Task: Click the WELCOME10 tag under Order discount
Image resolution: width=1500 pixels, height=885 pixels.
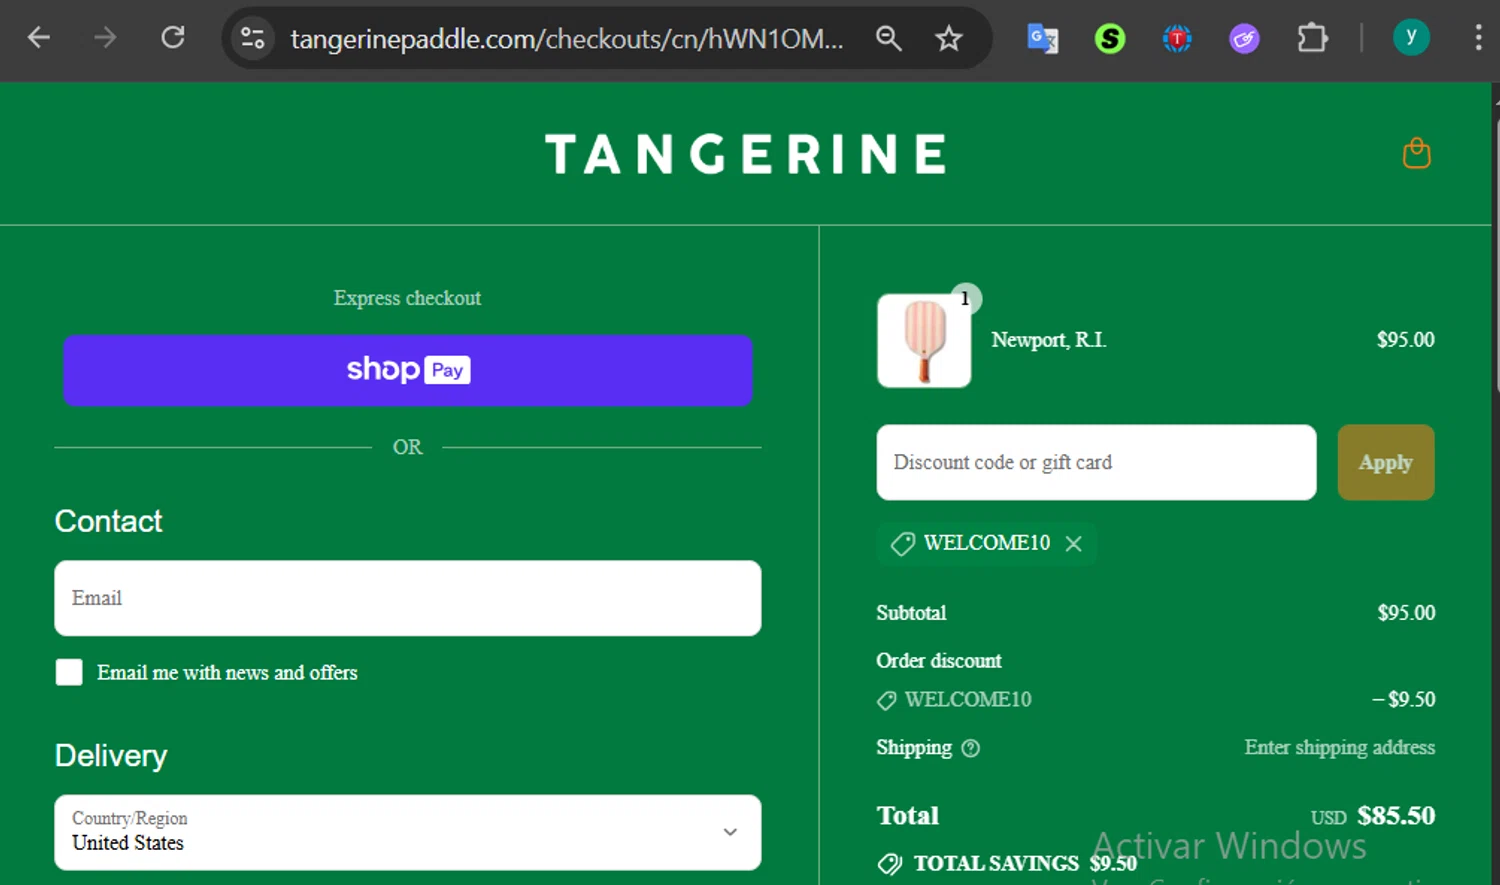Action: point(954,699)
